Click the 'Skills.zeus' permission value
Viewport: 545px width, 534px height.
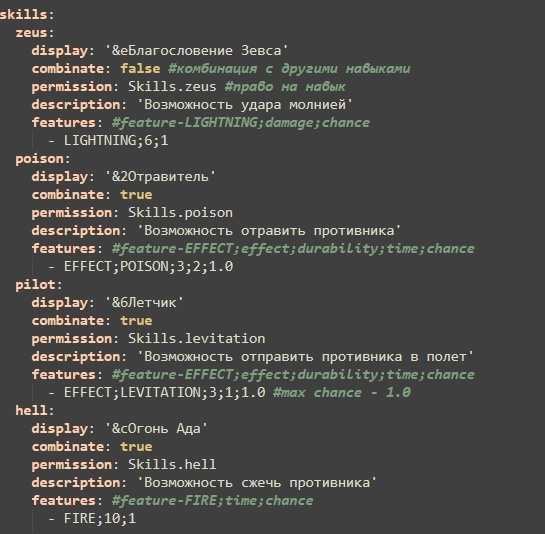click(x=172, y=87)
